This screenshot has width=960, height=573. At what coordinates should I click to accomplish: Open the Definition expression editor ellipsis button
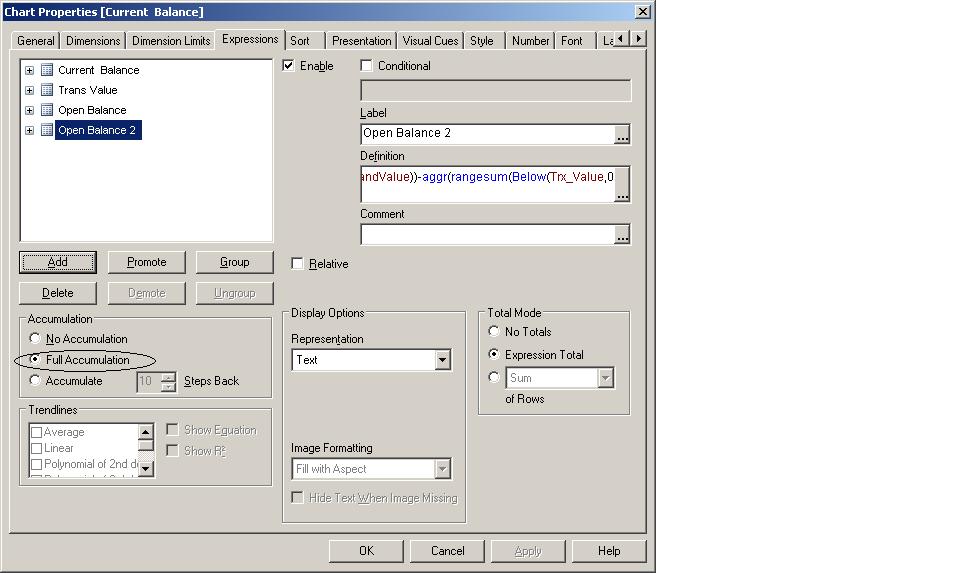[622, 185]
